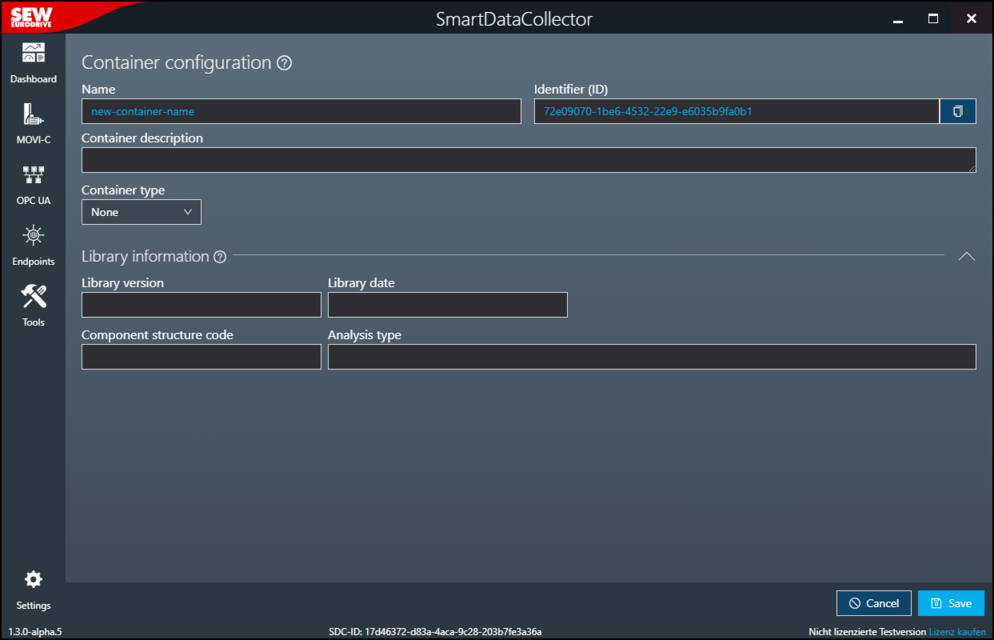Screen dimensions: 994x640
Task: Open the Tools sidebar section
Action: (x=33, y=305)
